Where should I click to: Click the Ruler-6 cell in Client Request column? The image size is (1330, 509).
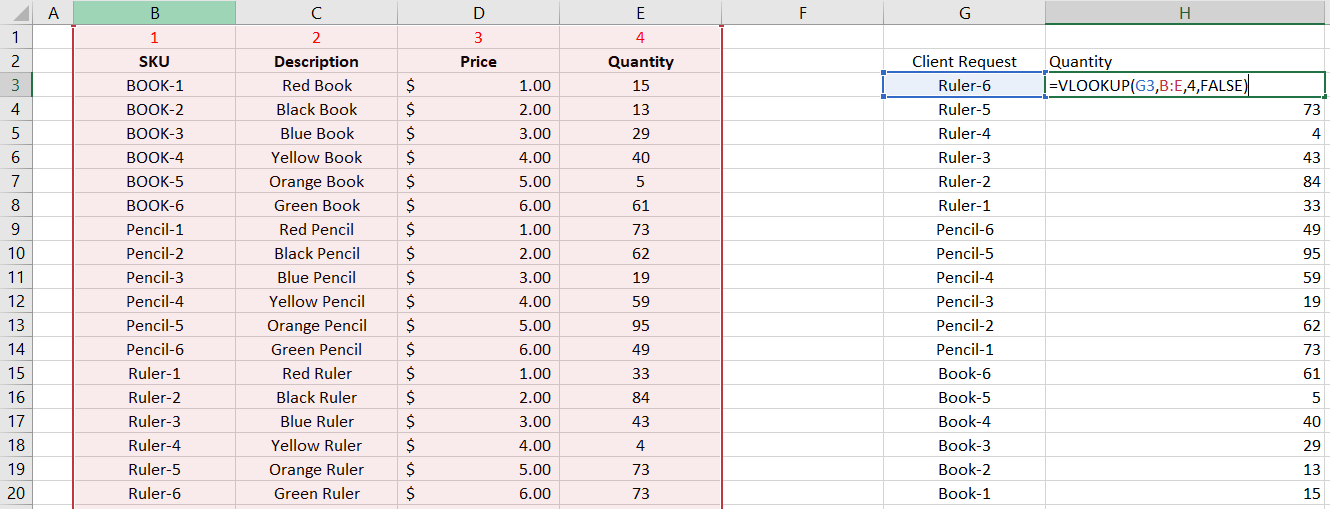point(965,86)
